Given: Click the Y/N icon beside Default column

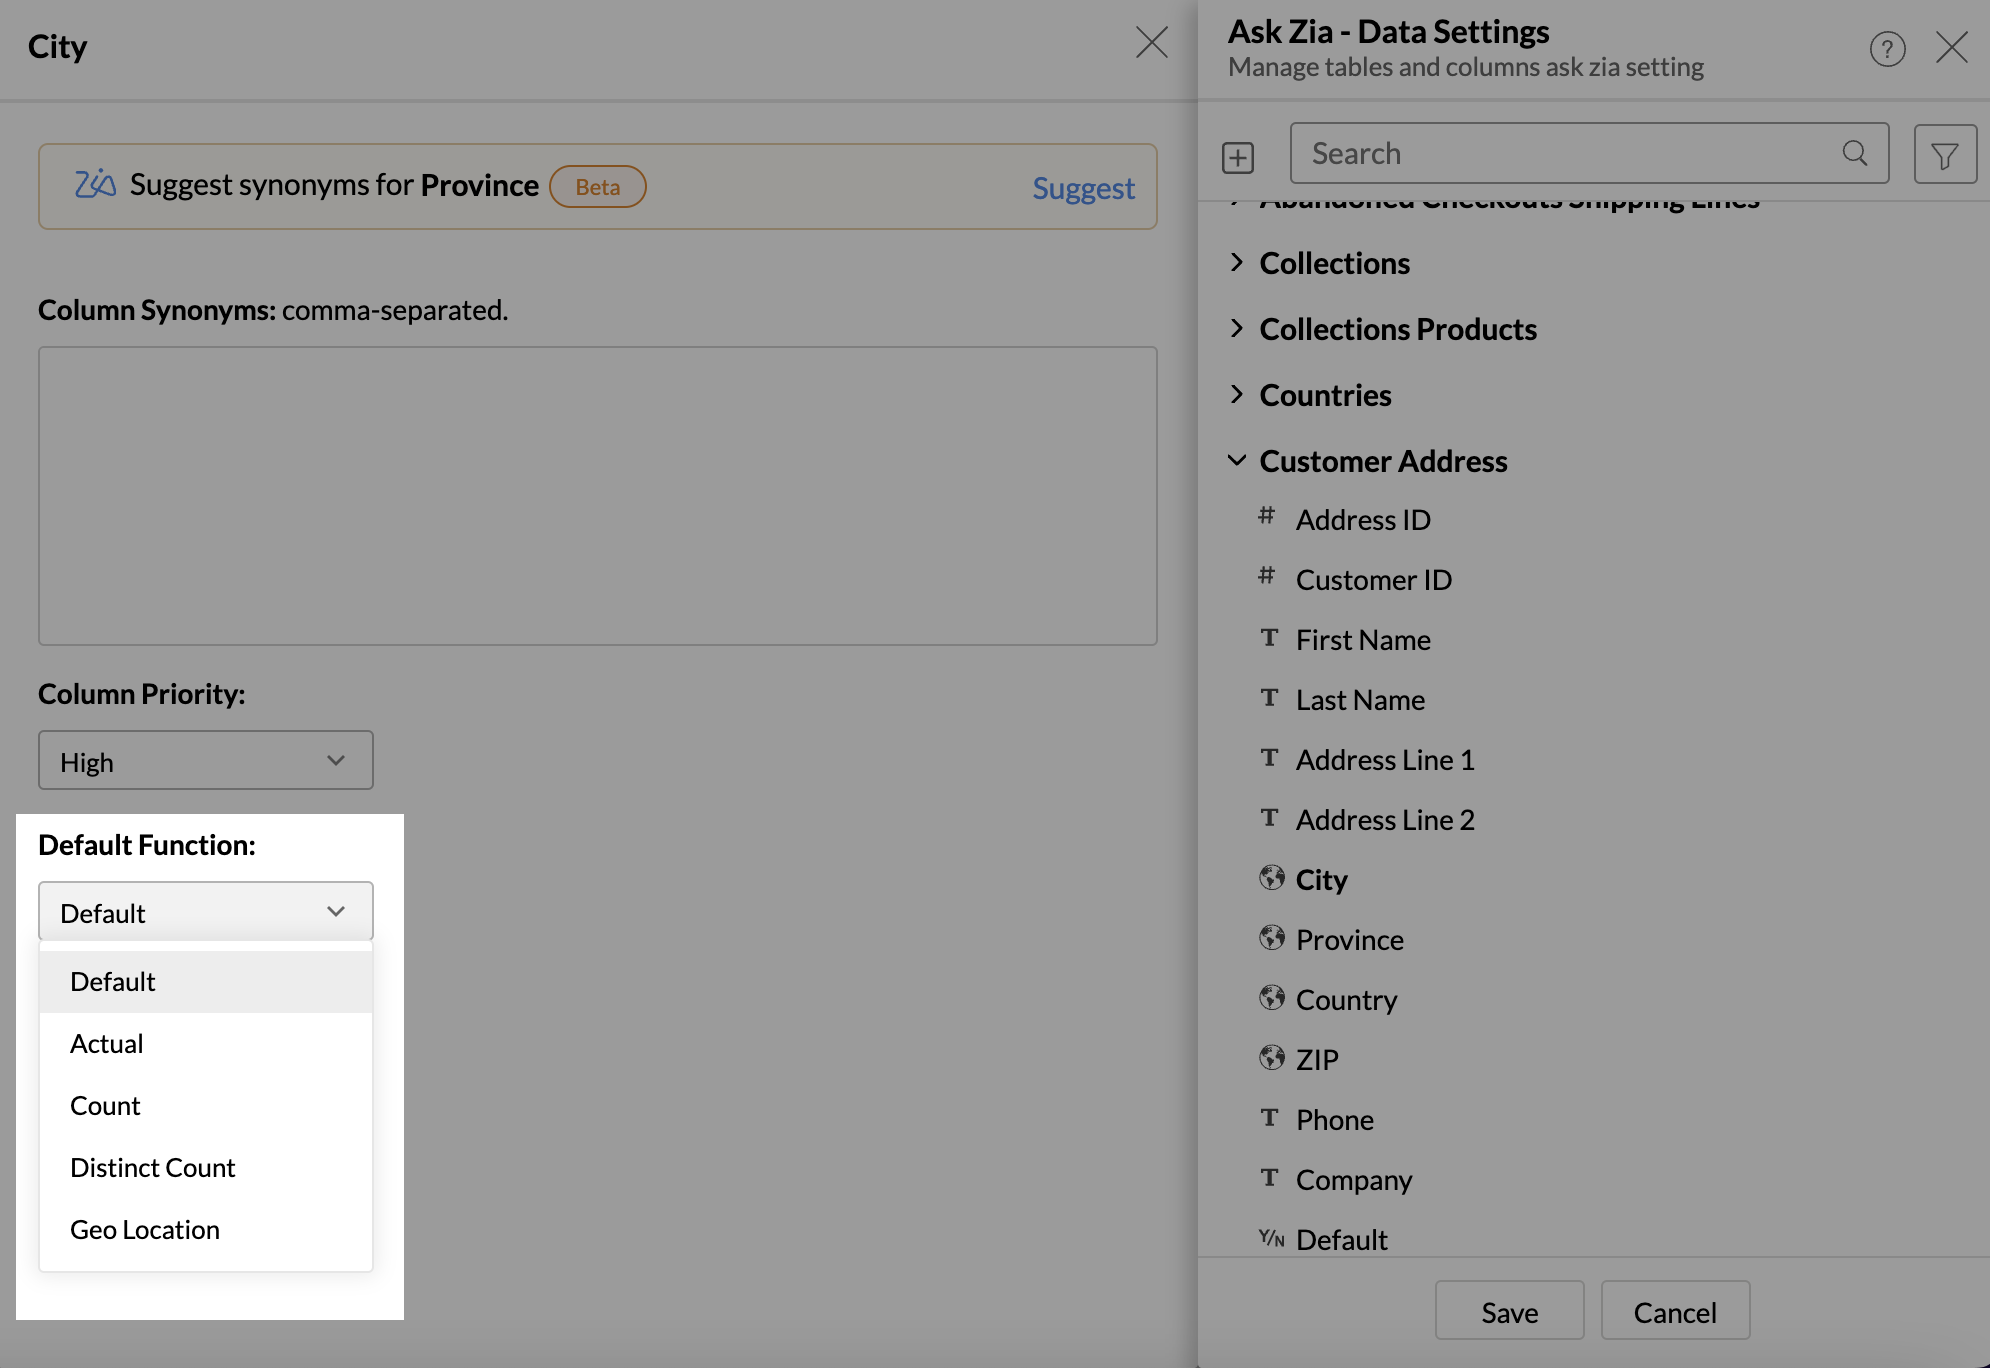Looking at the screenshot, I should [x=1271, y=1238].
